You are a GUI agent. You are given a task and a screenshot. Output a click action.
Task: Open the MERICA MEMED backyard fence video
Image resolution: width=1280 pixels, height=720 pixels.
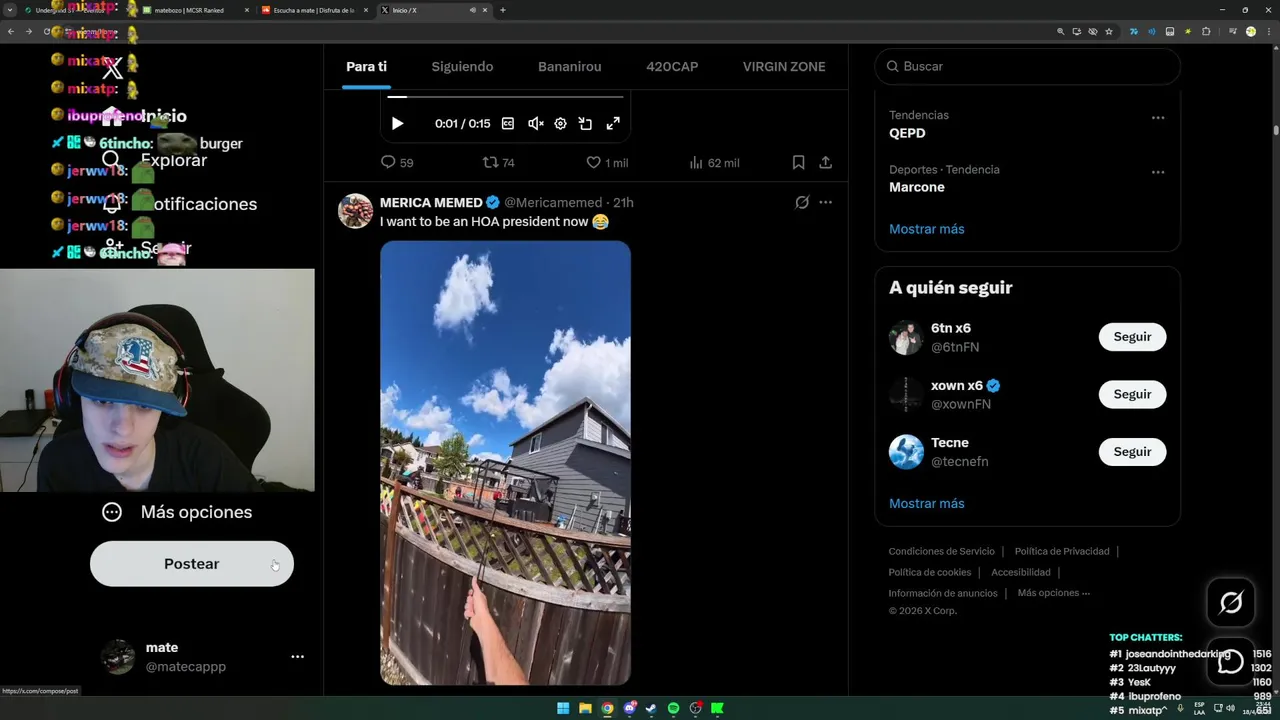(x=505, y=463)
